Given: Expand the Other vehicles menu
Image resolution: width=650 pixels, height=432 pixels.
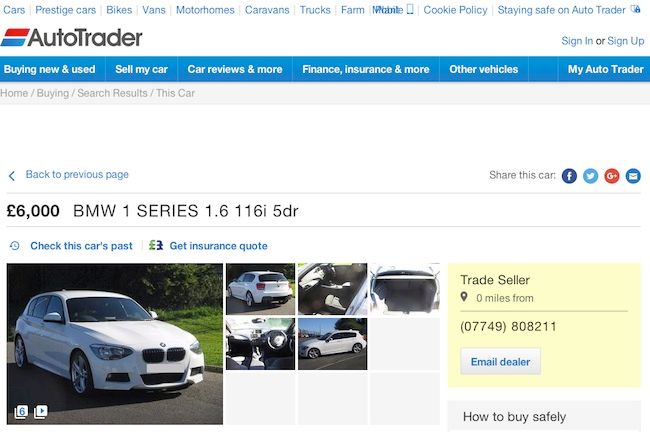Looking at the screenshot, I should coord(483,69).
